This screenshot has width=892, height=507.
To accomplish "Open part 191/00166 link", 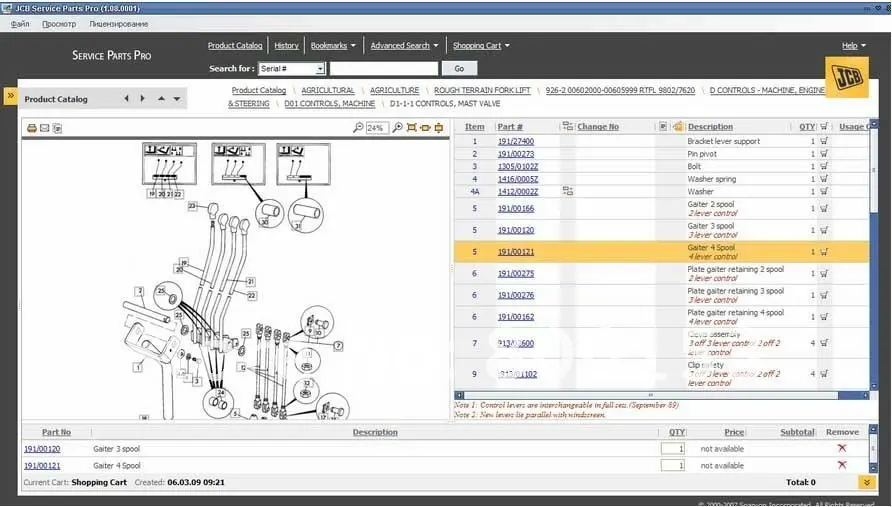I will pos(515,208).
